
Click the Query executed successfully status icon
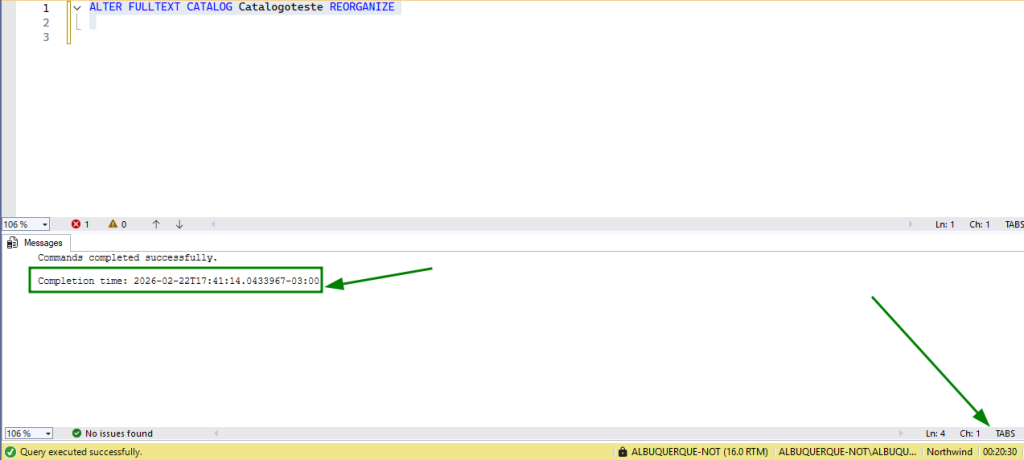pos(10,452)
